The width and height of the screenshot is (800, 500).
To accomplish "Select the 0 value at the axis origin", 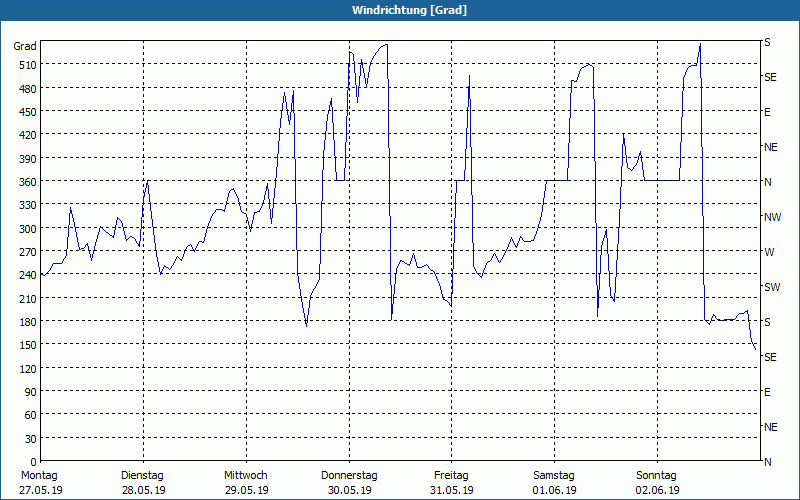I will (x=34, y=462).
